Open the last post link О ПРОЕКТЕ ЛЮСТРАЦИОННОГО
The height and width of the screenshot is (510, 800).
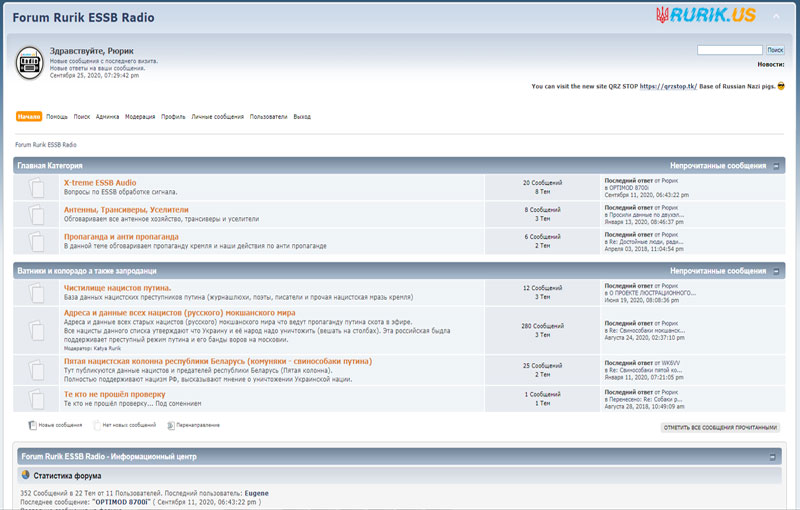[x=653, y=293]
